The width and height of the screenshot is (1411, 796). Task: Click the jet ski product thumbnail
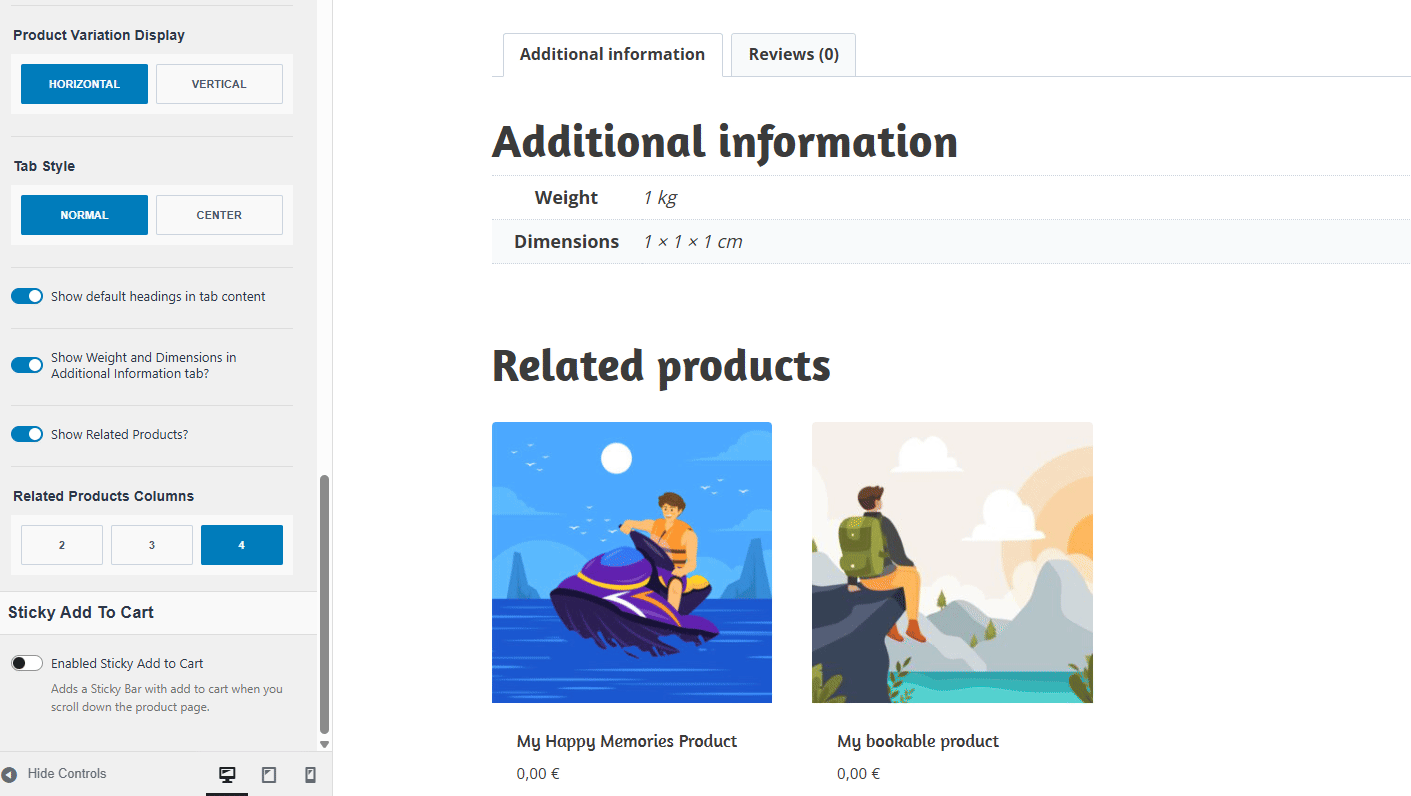pos(631,562)
